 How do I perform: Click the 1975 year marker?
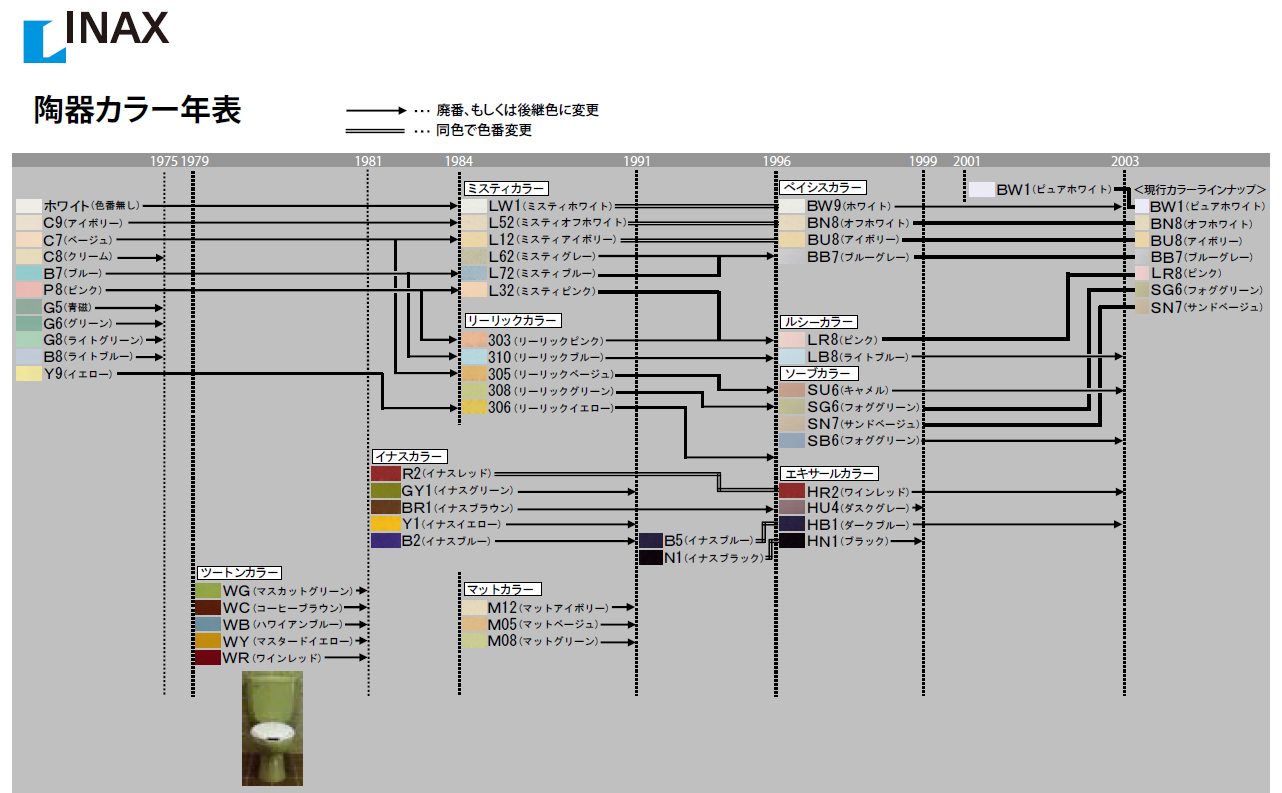[164, 161]
